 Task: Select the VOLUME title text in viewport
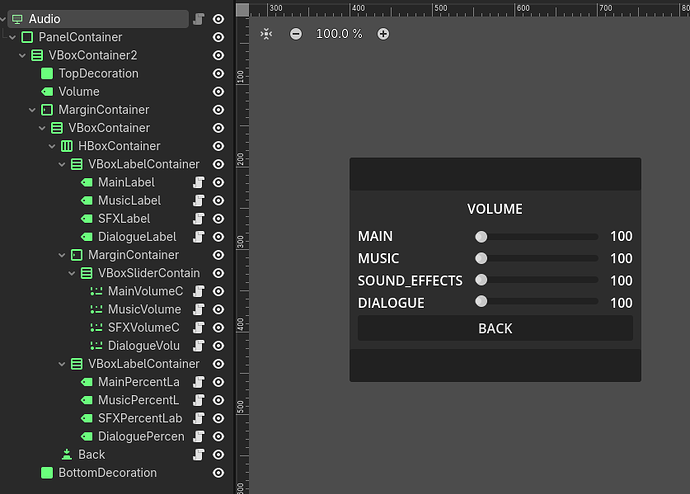tap(495, 209)
